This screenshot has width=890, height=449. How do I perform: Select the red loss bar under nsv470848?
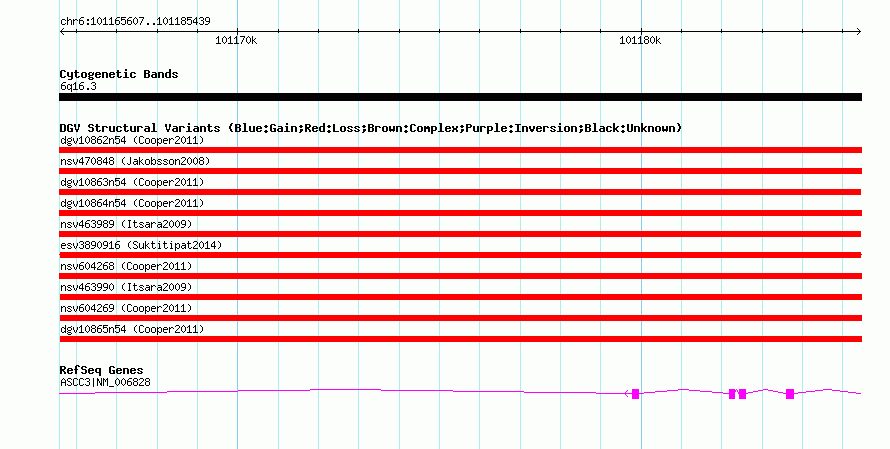click(x=460, y=171)
